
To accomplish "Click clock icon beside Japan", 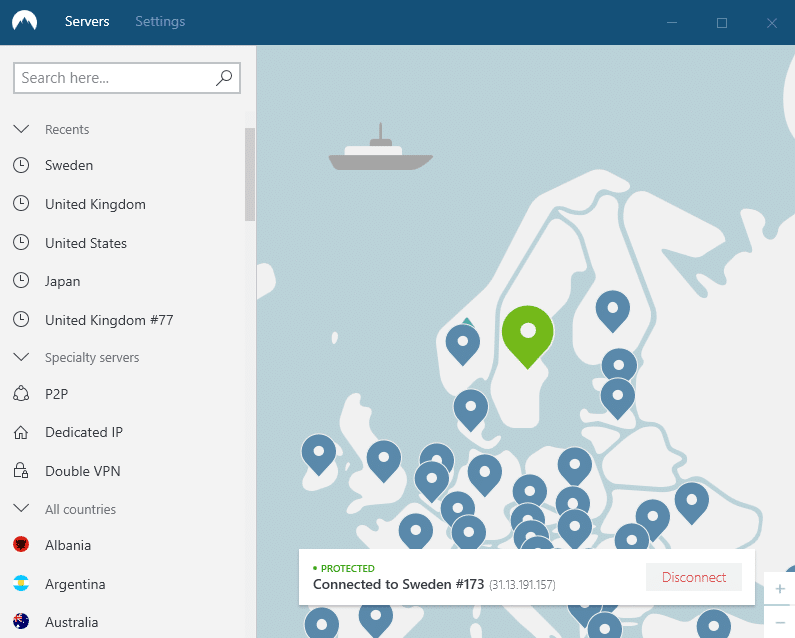I will pyautogui.click(x=21, y=280).
